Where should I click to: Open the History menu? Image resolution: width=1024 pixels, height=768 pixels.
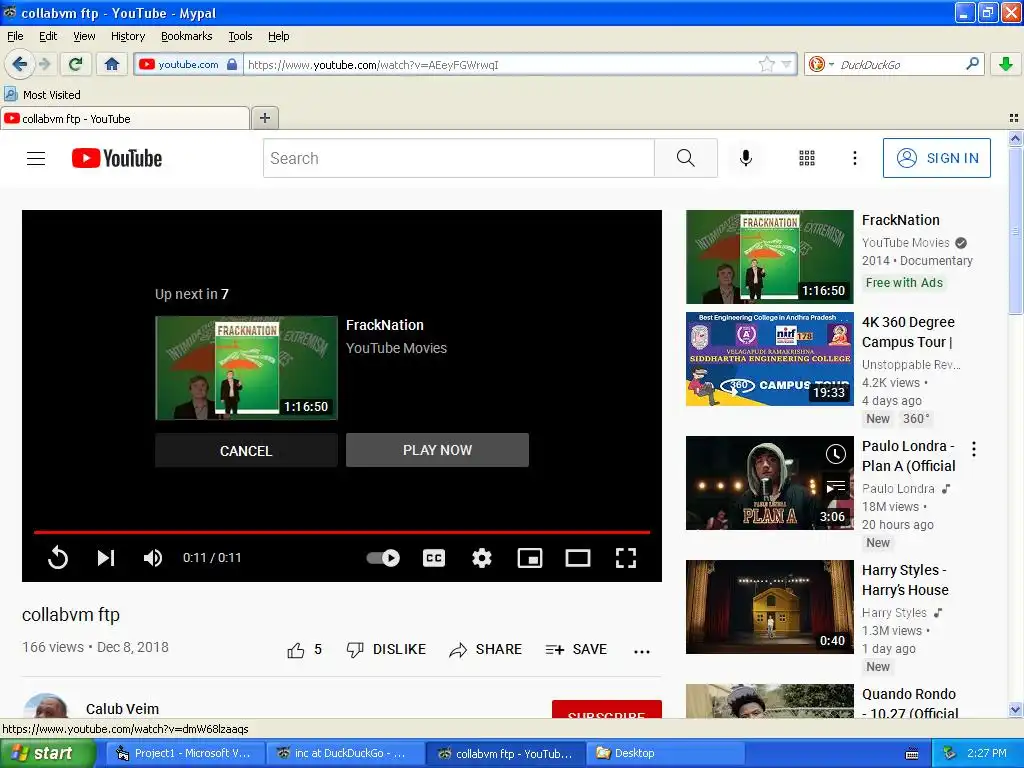click(x=127, y=36)
